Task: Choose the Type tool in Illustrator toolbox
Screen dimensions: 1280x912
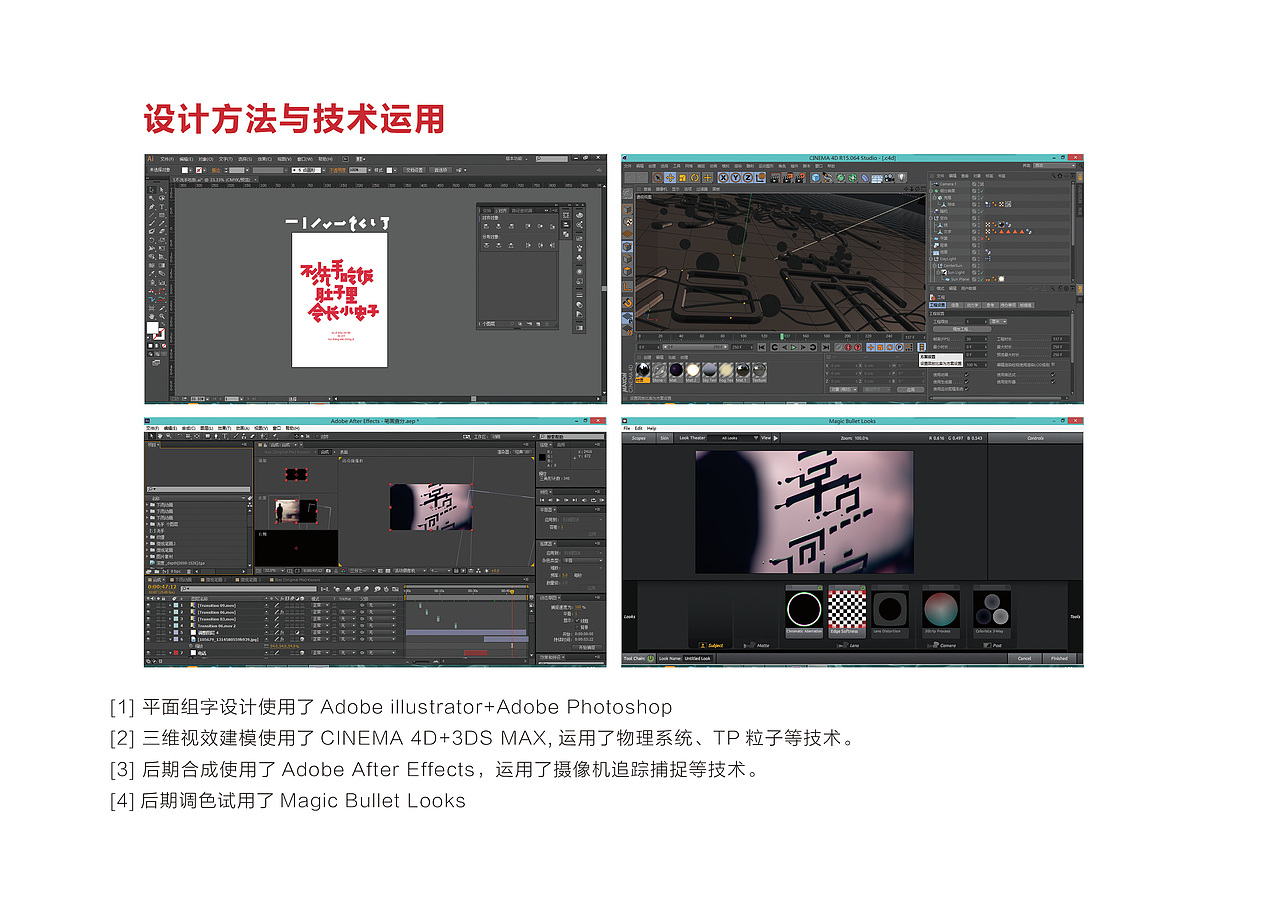Action: coord(162,207)
